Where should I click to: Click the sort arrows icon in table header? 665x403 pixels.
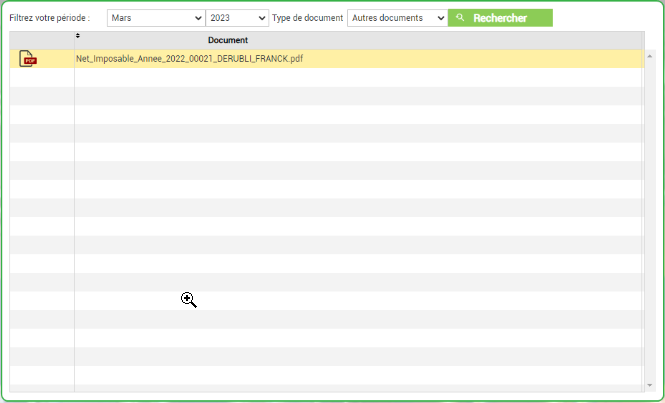(x=78, y=36)
